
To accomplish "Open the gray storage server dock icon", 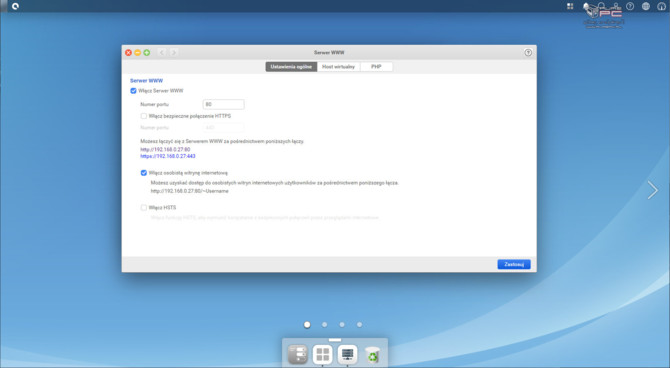I will 298,354.
